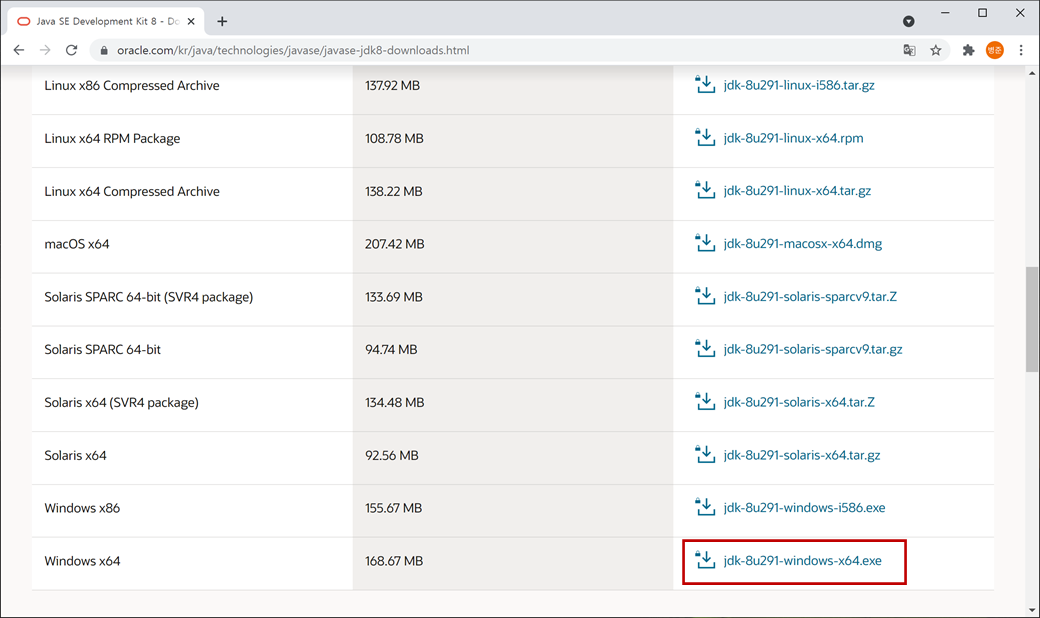Select the 168.67 MB file size

point(394,561)
